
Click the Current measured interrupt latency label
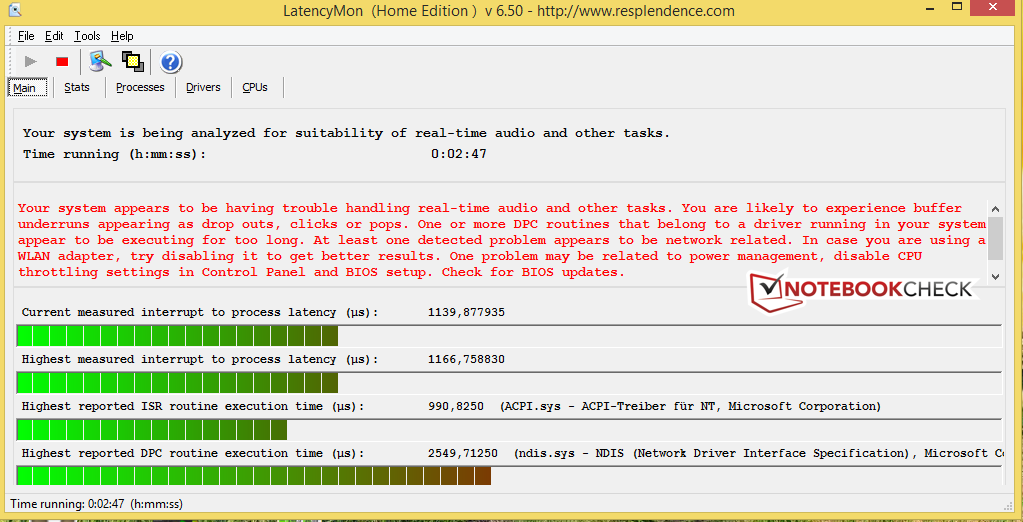(x=200, y=312)
